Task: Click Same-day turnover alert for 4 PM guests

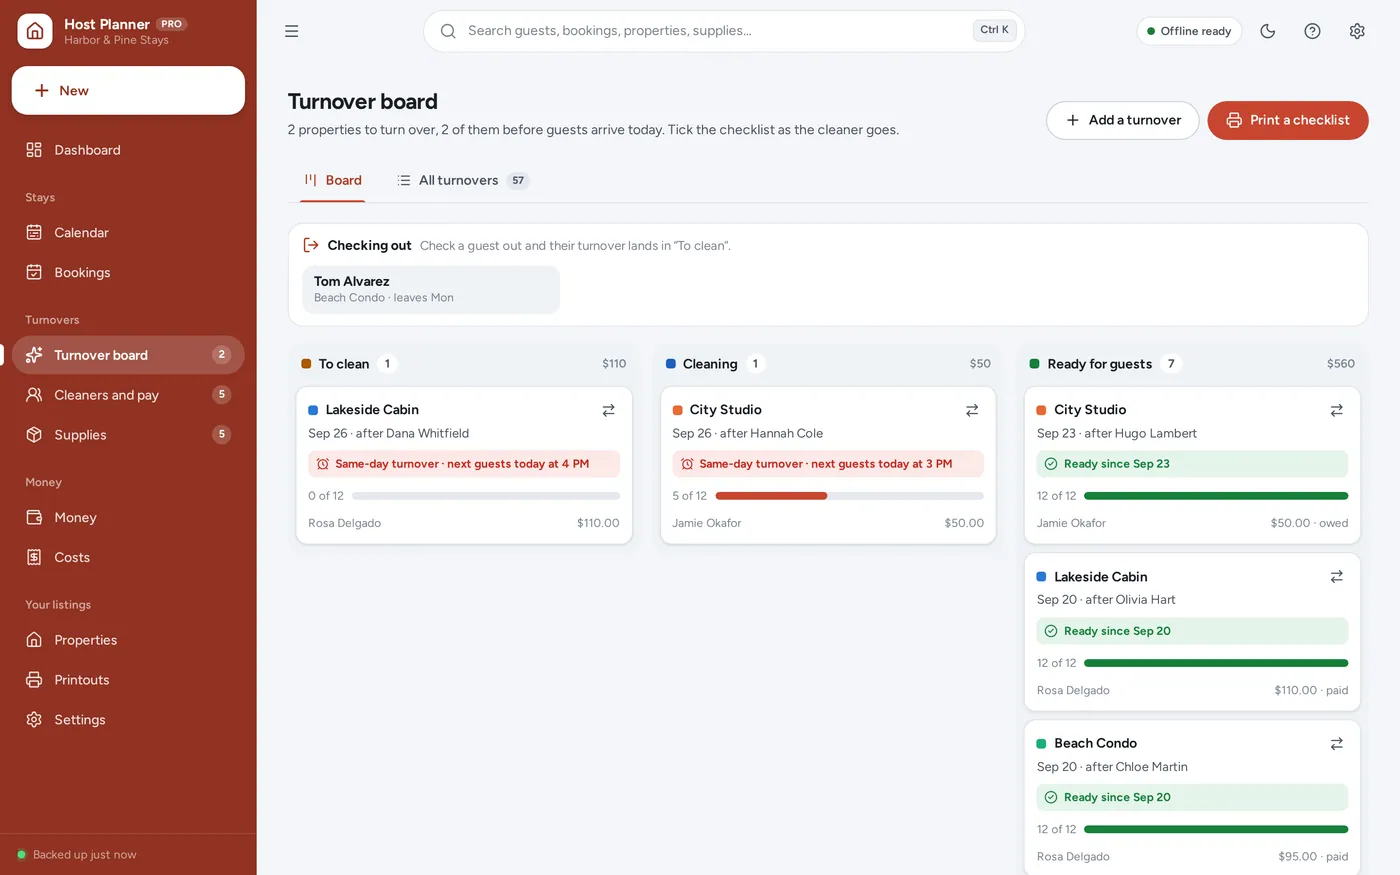Action: point(464,464)
